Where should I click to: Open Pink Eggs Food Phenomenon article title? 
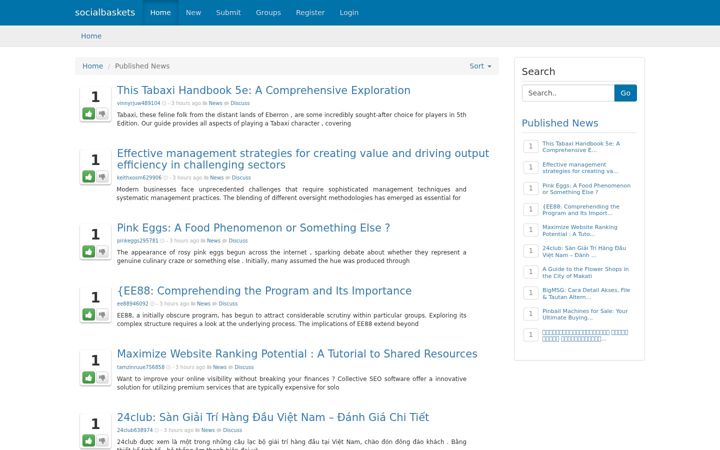(253, 228)
